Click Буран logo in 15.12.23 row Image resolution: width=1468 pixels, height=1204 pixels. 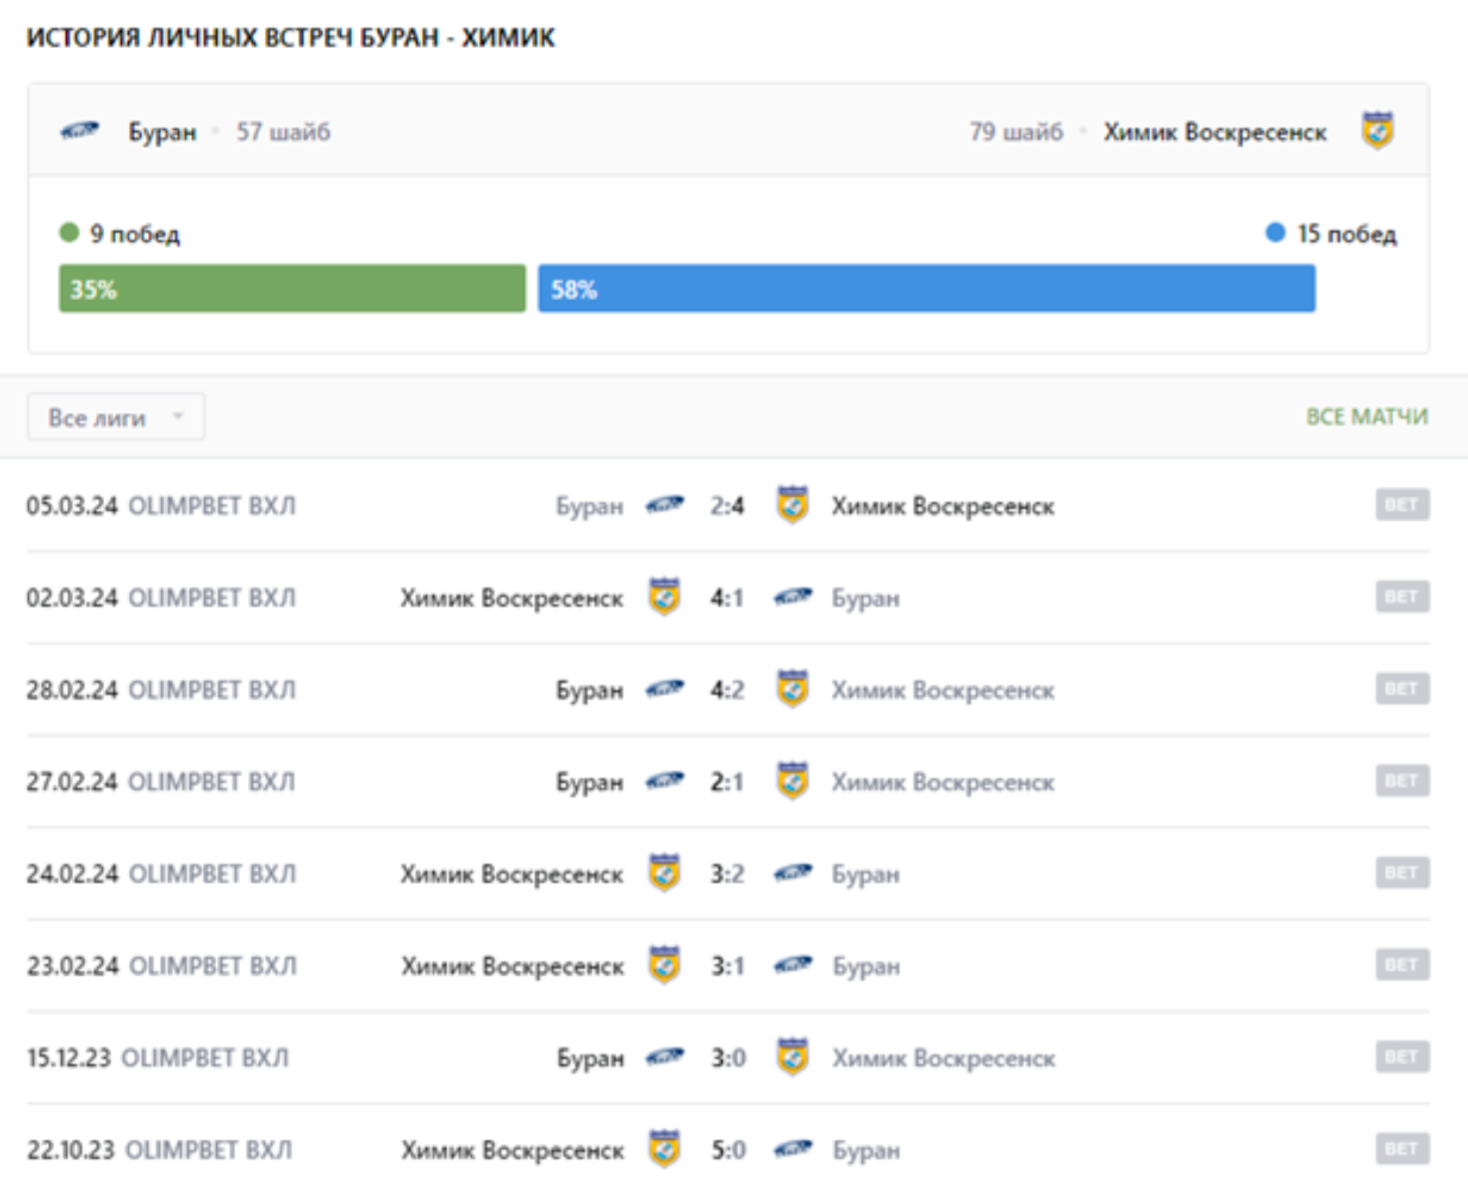pos(664,1057)
